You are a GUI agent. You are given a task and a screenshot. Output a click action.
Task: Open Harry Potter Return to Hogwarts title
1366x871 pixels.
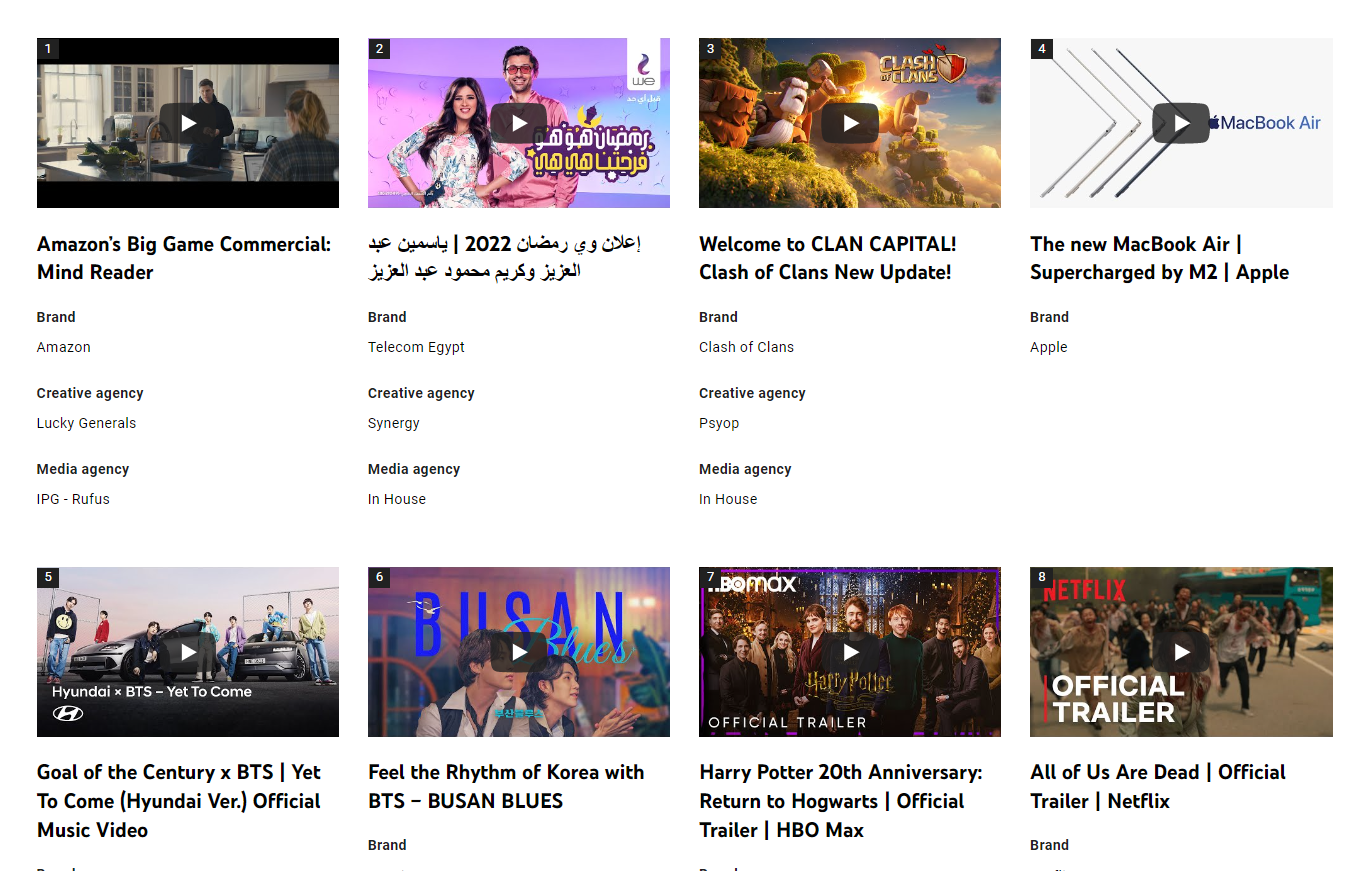pyautogui.click(x=840, y=801)
